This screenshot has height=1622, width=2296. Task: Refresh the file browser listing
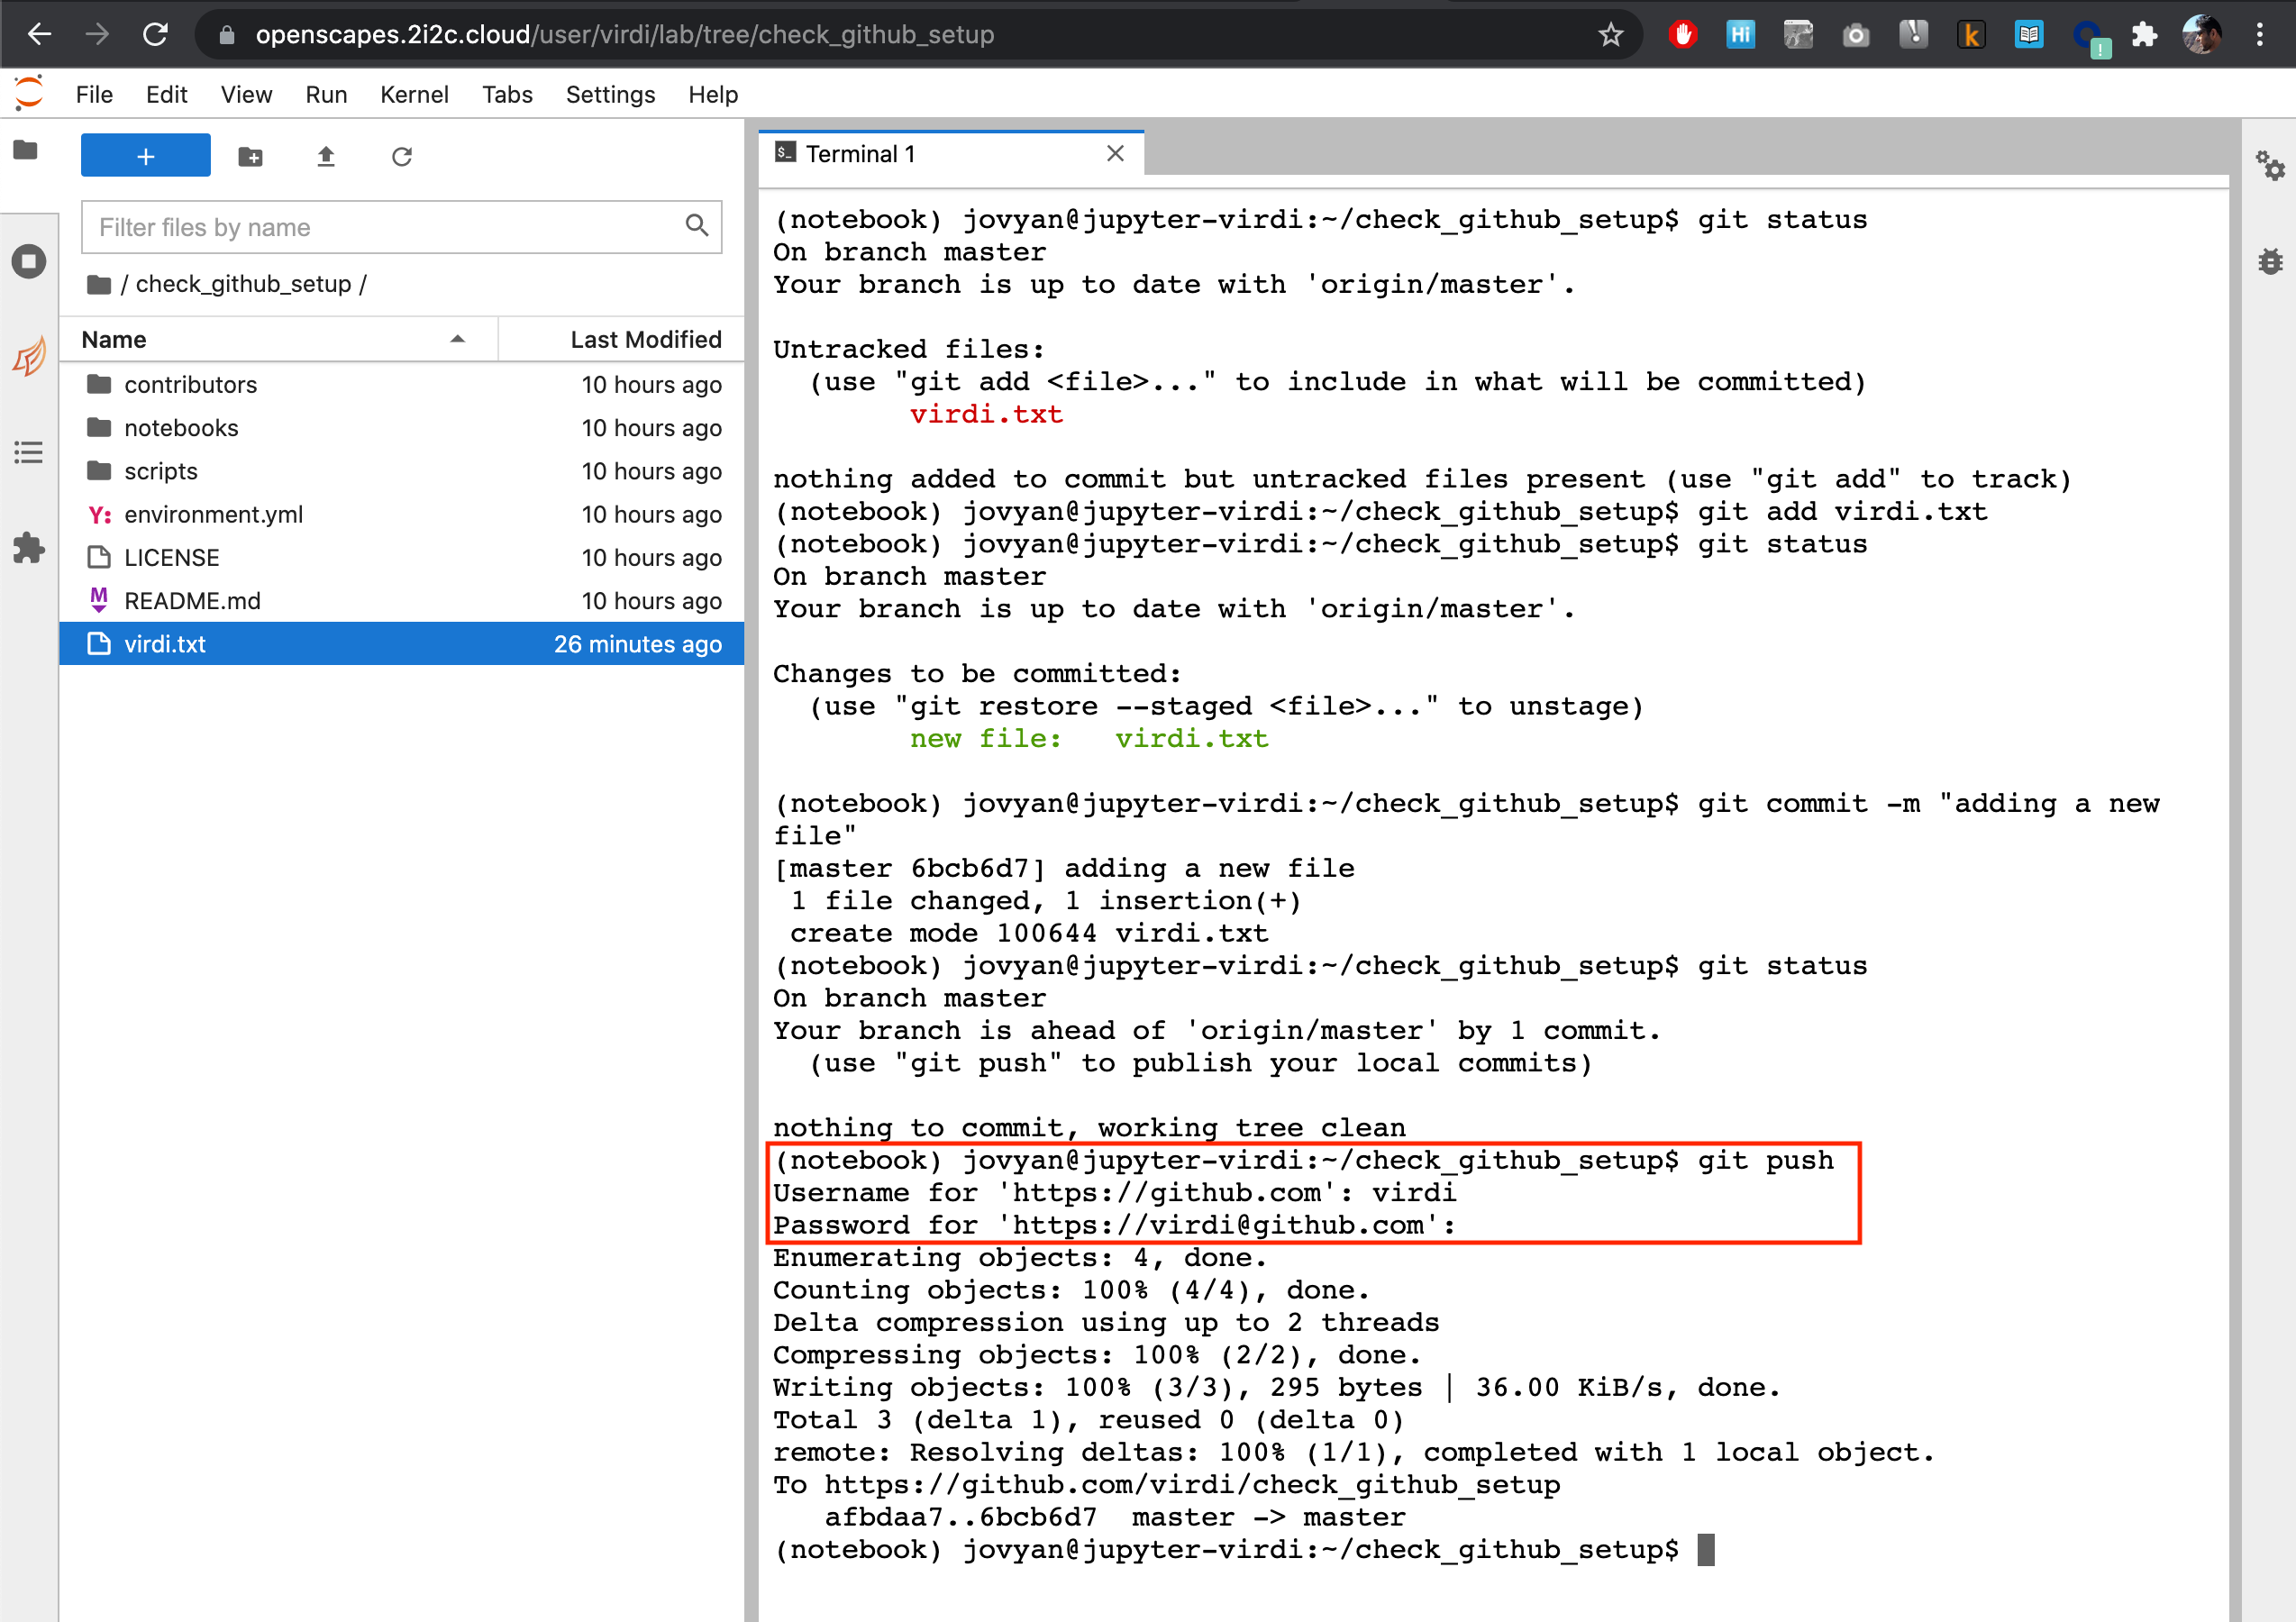[402, 156]
